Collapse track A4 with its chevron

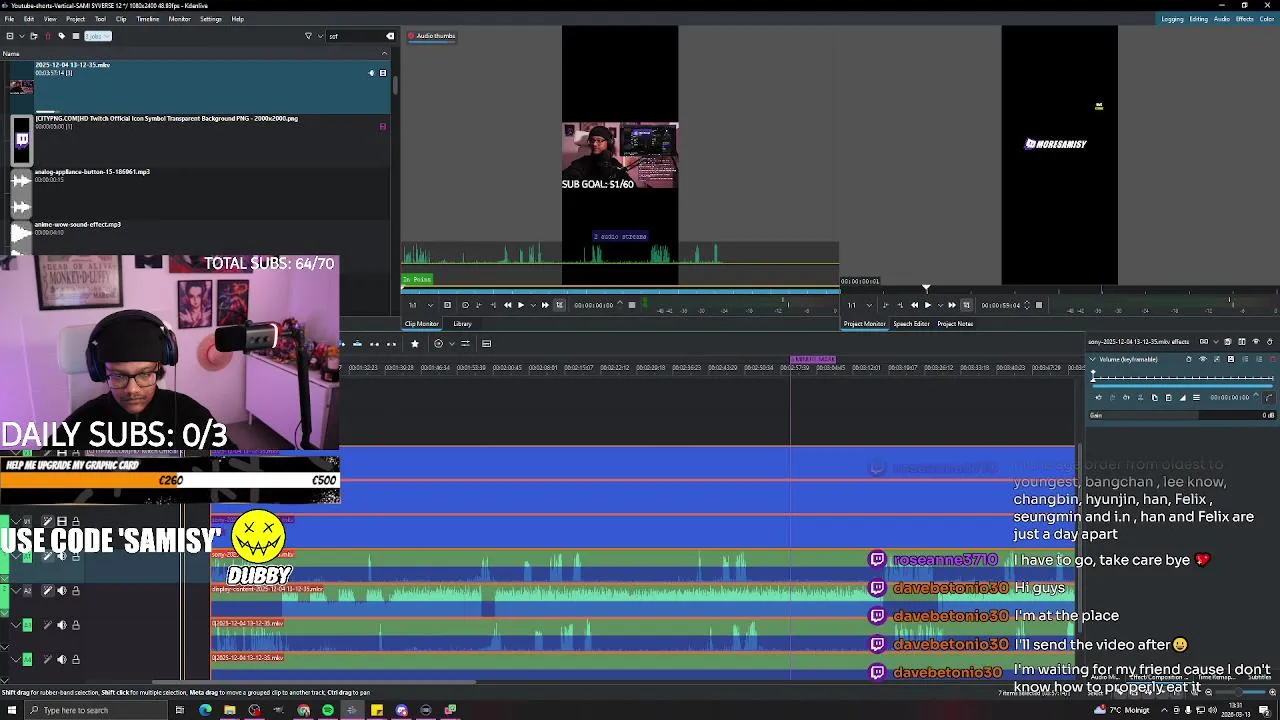tap(15, 659)
